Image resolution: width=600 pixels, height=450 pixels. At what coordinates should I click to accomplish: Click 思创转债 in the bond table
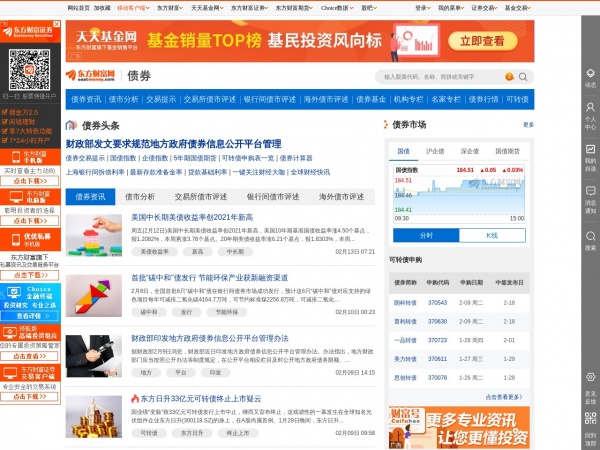(x=405, y=378)
